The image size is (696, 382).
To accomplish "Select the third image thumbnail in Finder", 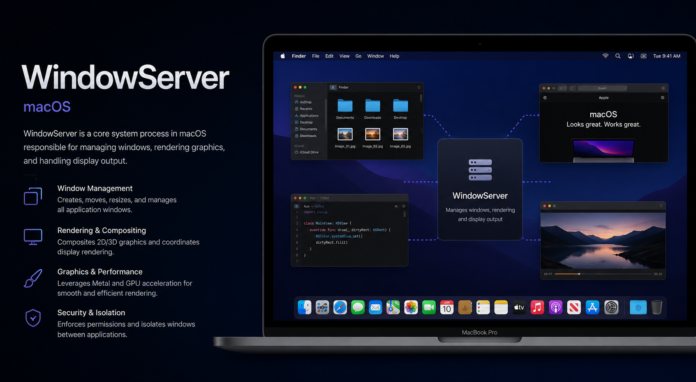I will 400,134.
